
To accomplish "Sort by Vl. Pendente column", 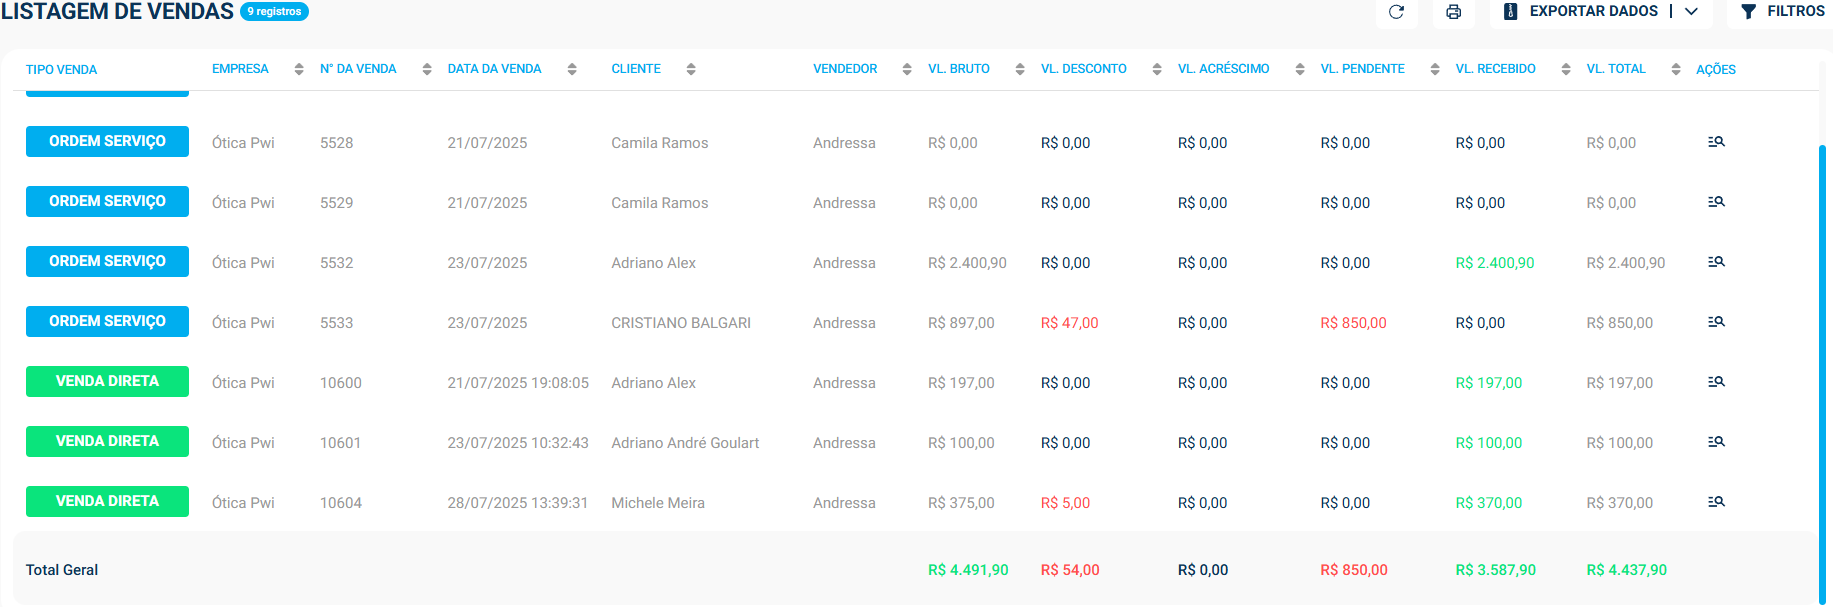I will [1362, 69].
